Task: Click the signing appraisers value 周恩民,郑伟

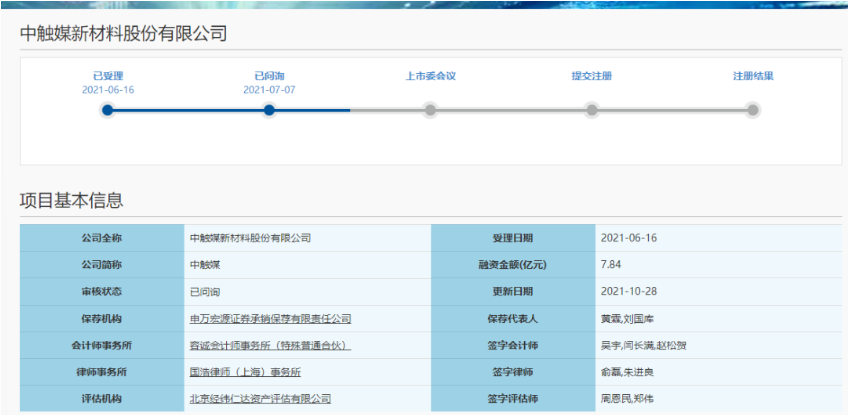Action: [627, 399]
